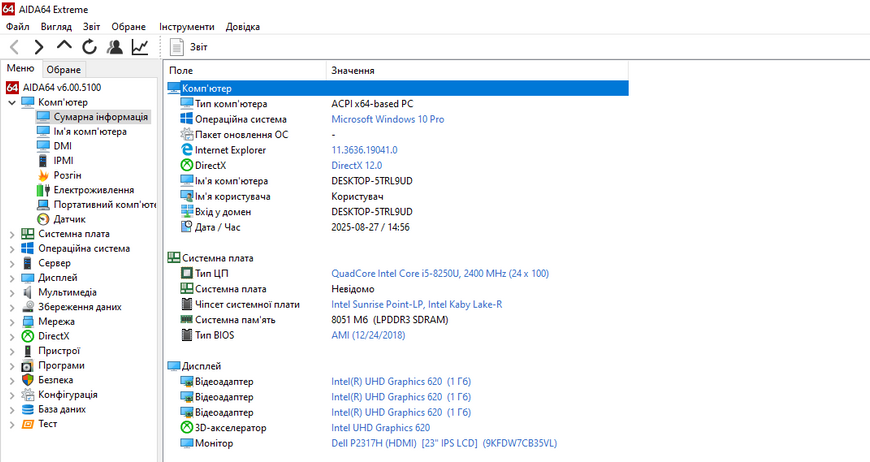This screenshot has width=870, height=462.
Task: Expand the Мережа tree node
Action: [x=12, y=322]
